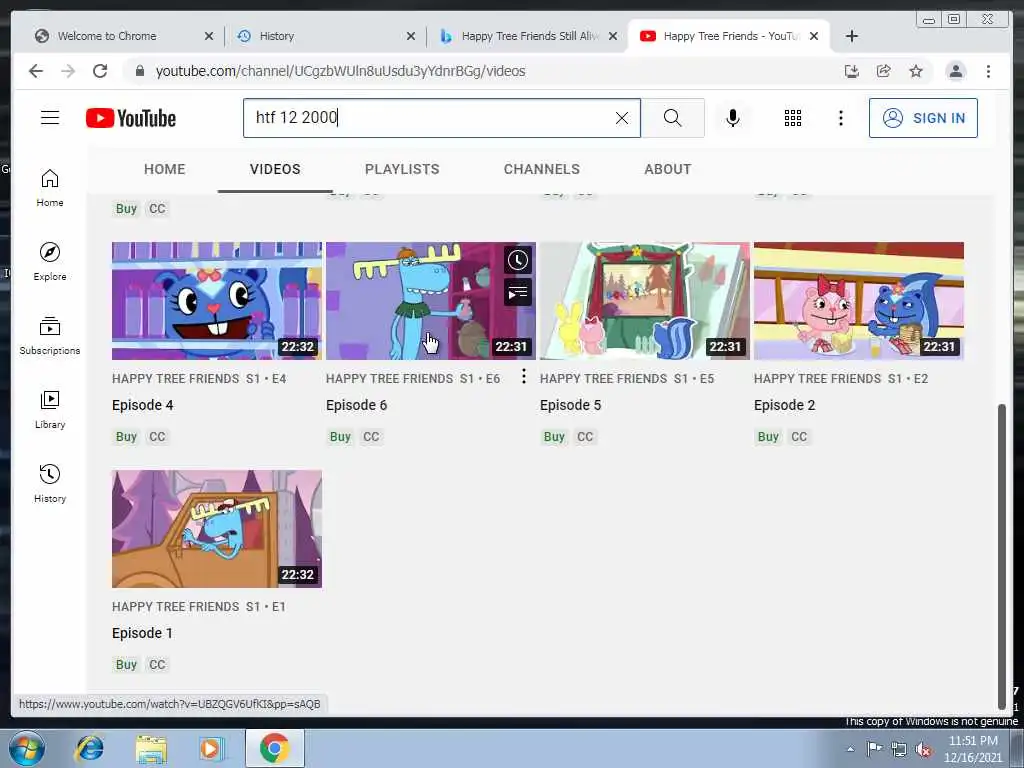Click the Episode 6 title link

[357, 406]
